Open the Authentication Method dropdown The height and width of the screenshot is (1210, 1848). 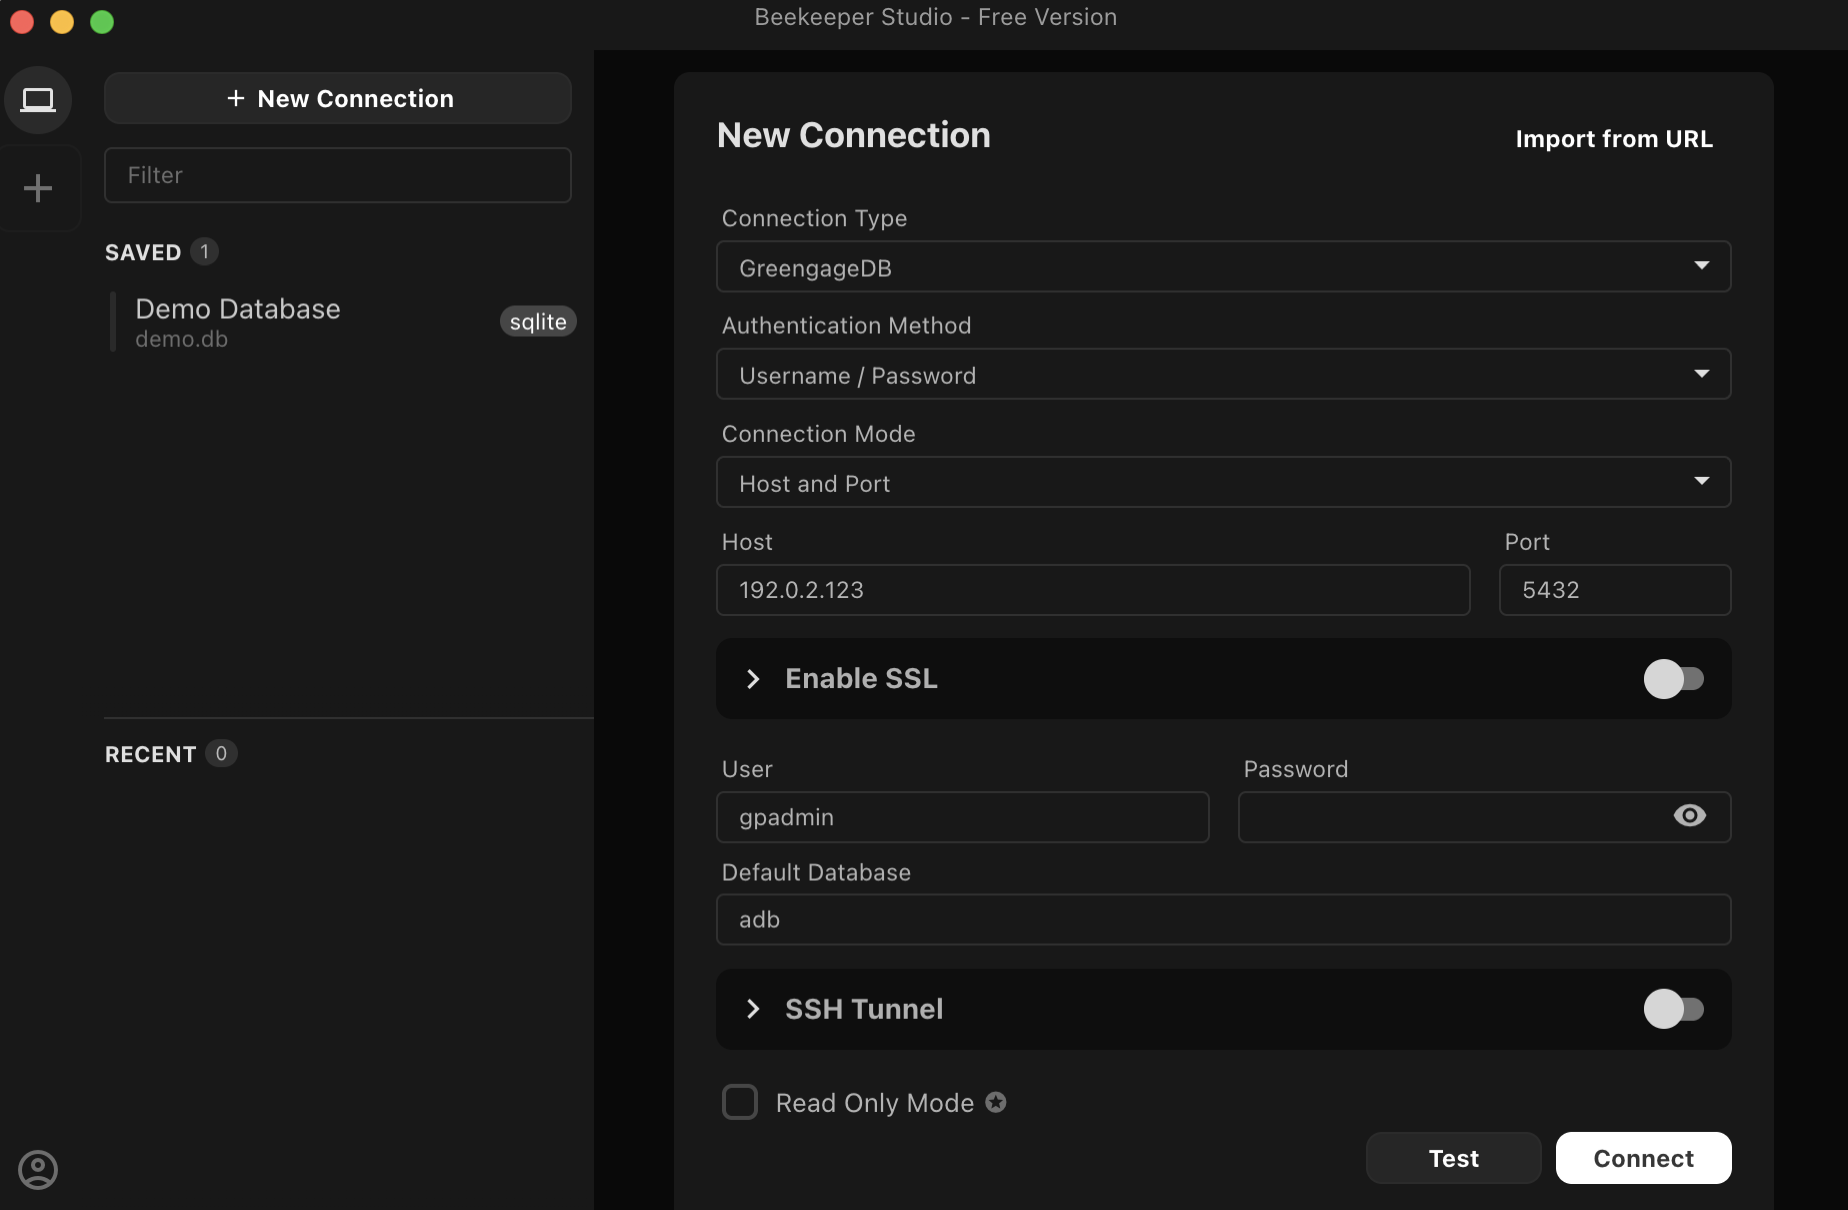pos(1223,374)
